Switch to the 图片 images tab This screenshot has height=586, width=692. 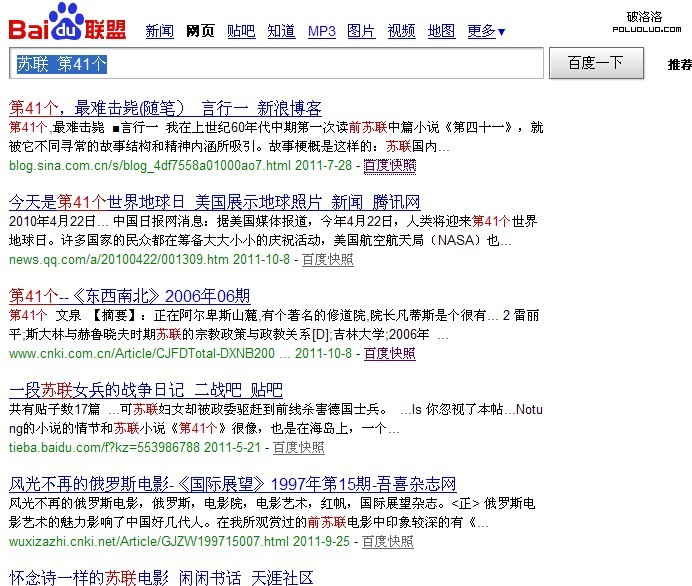(361, 31)
